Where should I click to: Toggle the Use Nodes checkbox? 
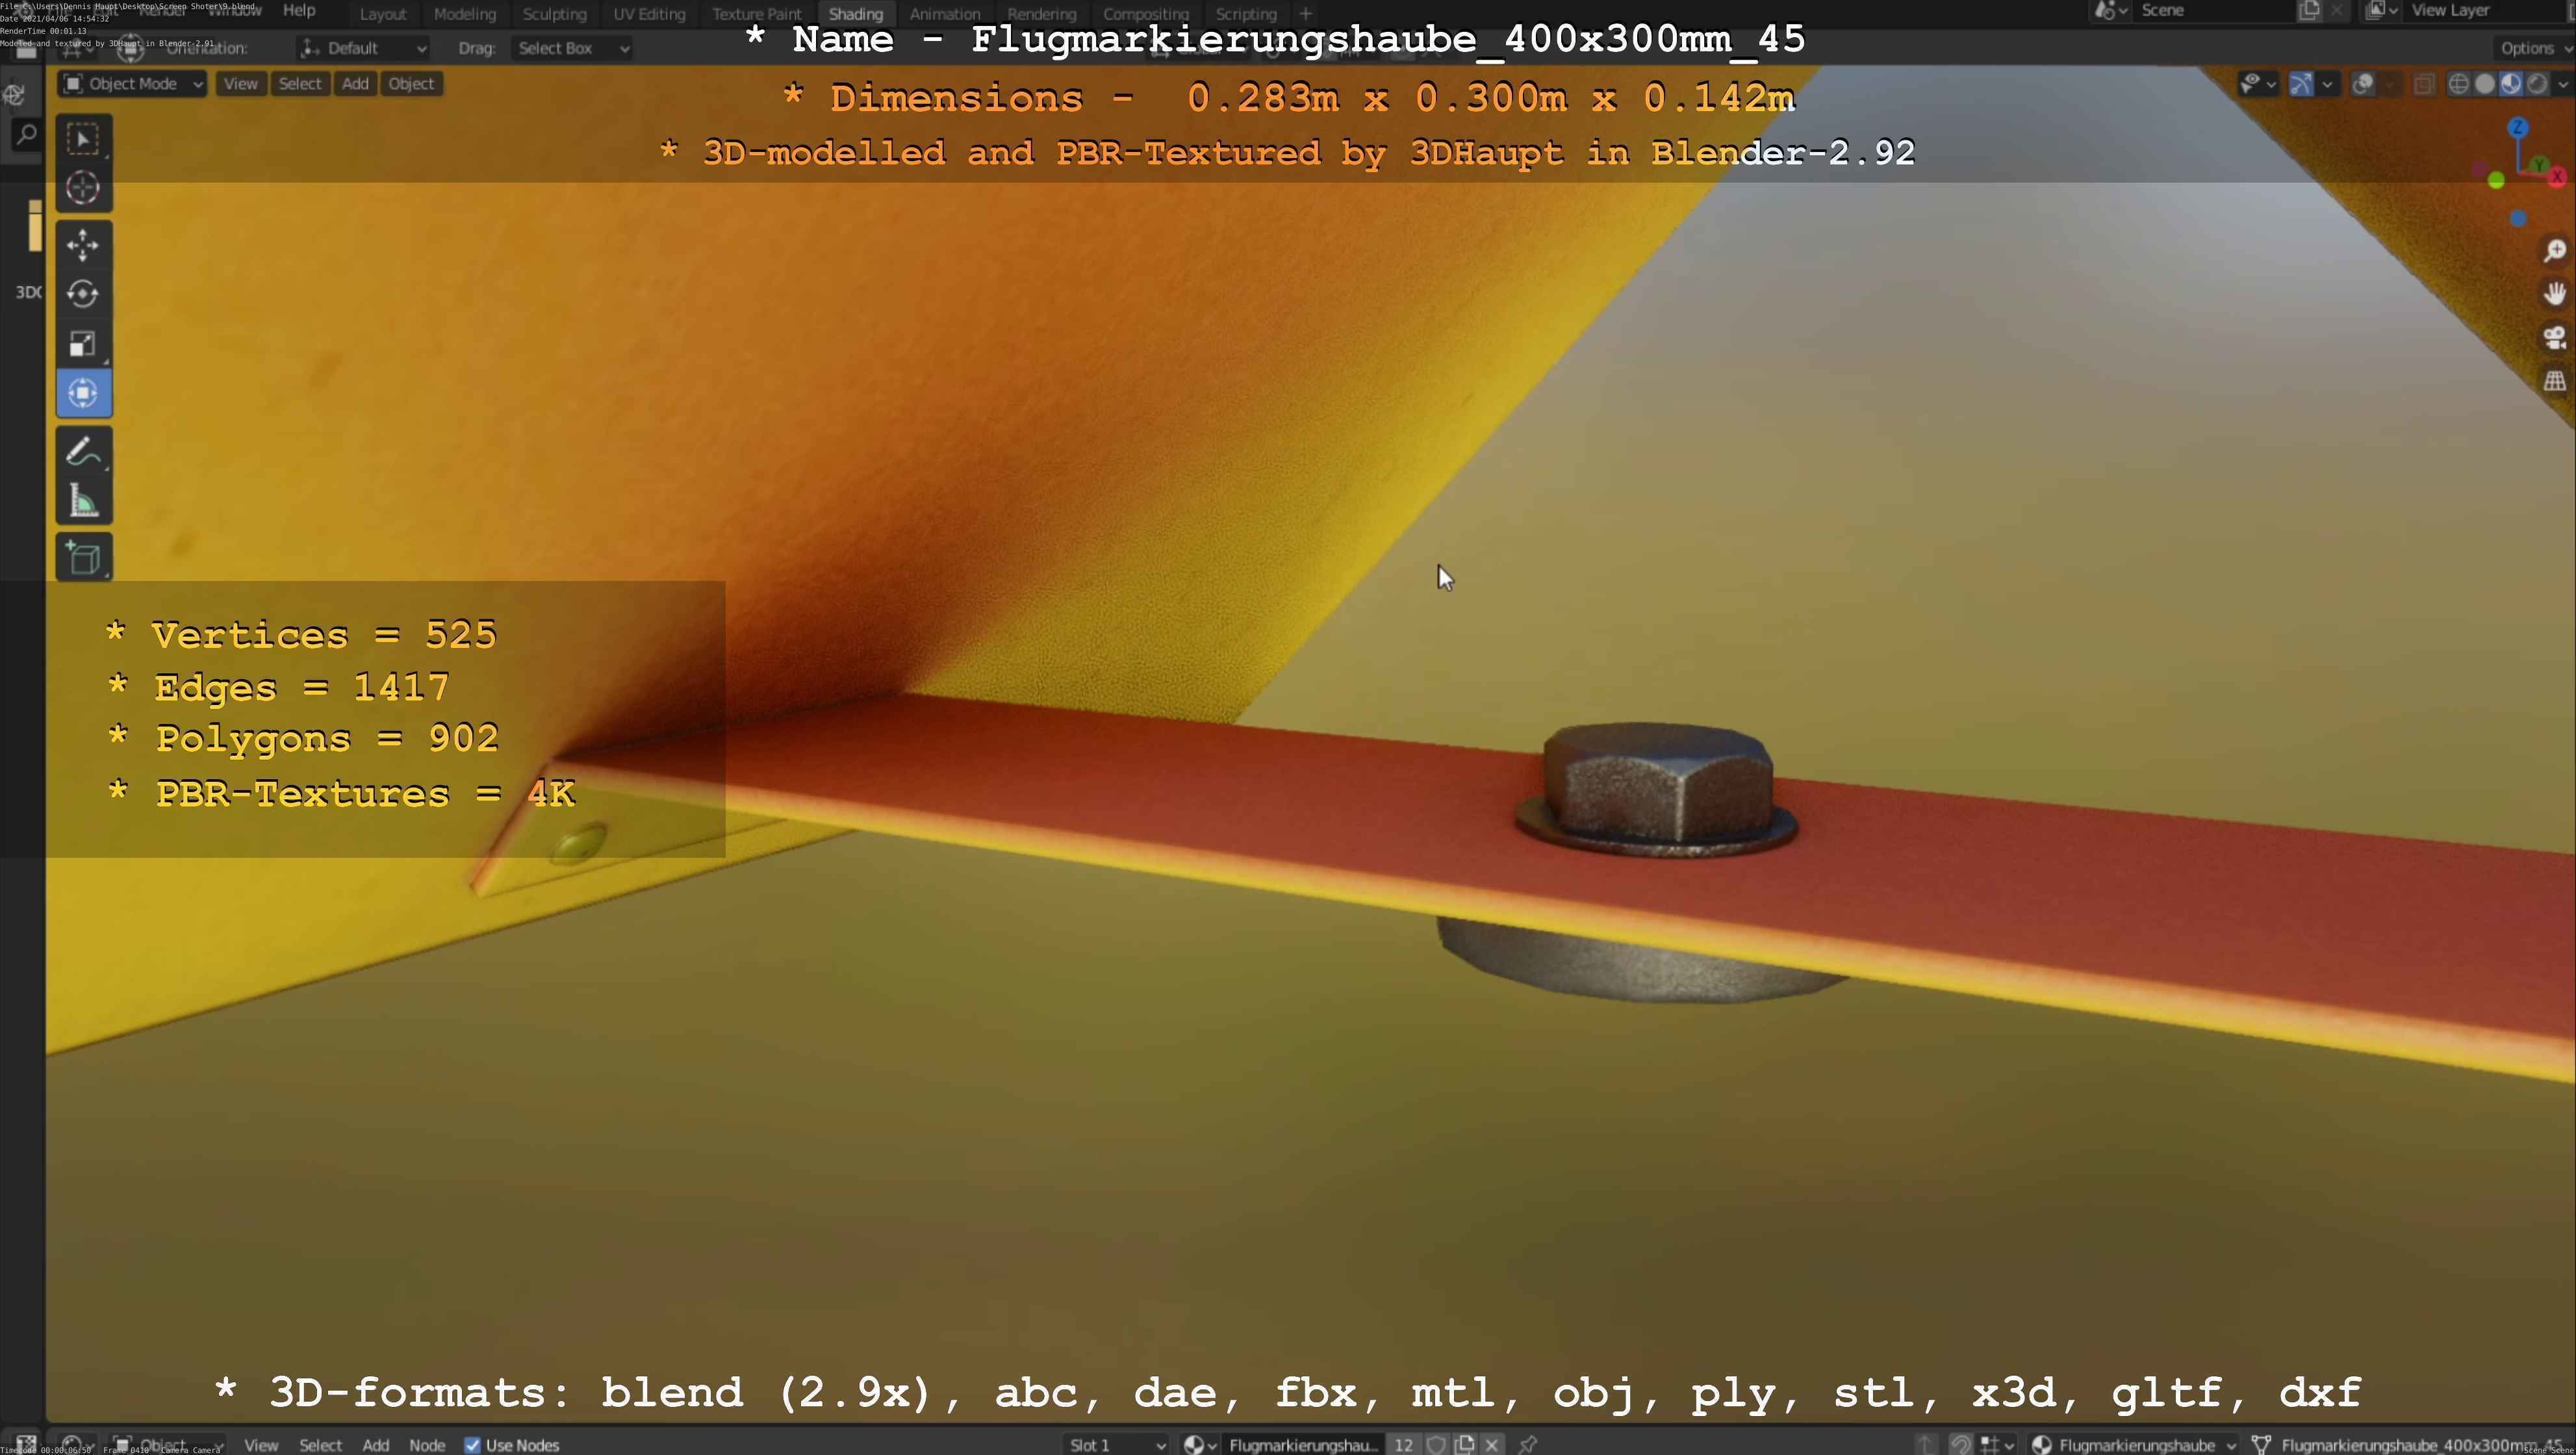tap(473, 1445)
